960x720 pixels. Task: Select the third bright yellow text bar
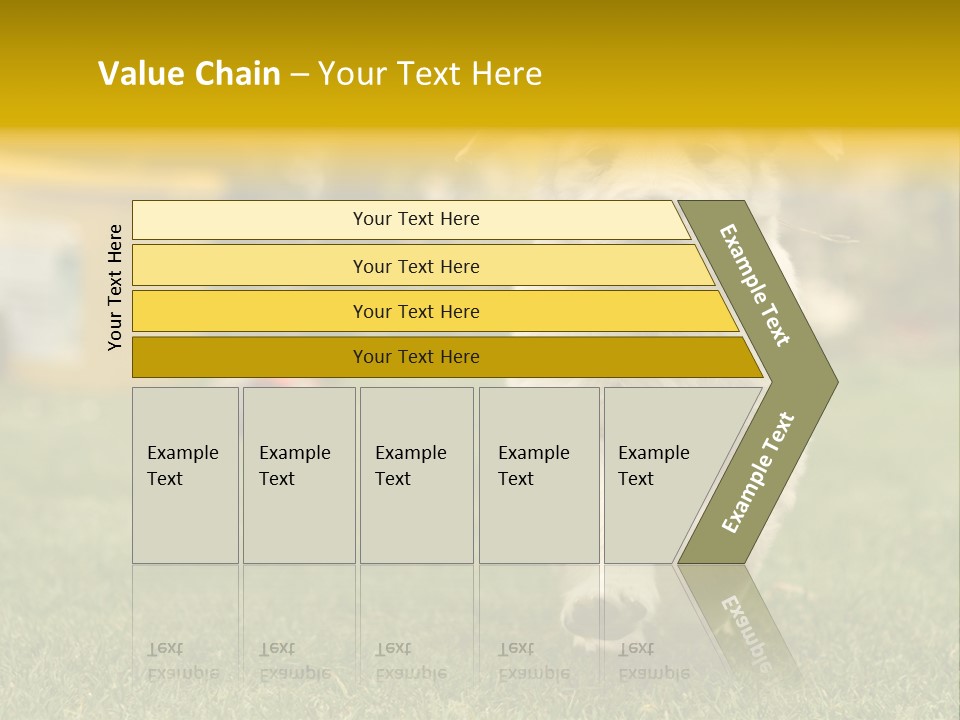click(x=435, y=311)
